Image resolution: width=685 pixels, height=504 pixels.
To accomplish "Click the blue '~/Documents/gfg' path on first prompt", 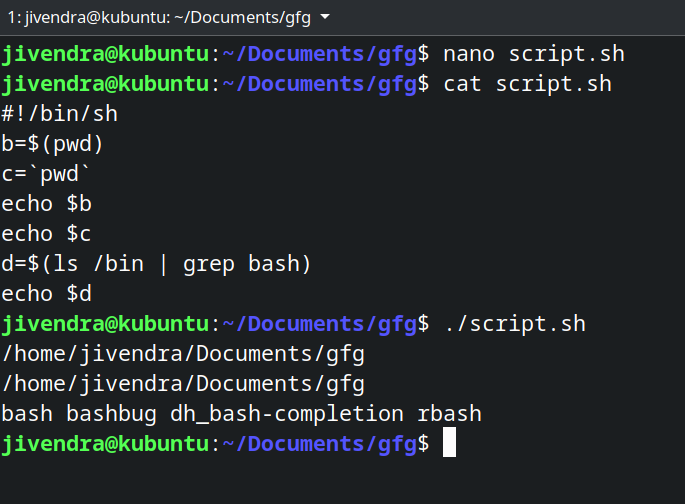I will click(320, 54).
